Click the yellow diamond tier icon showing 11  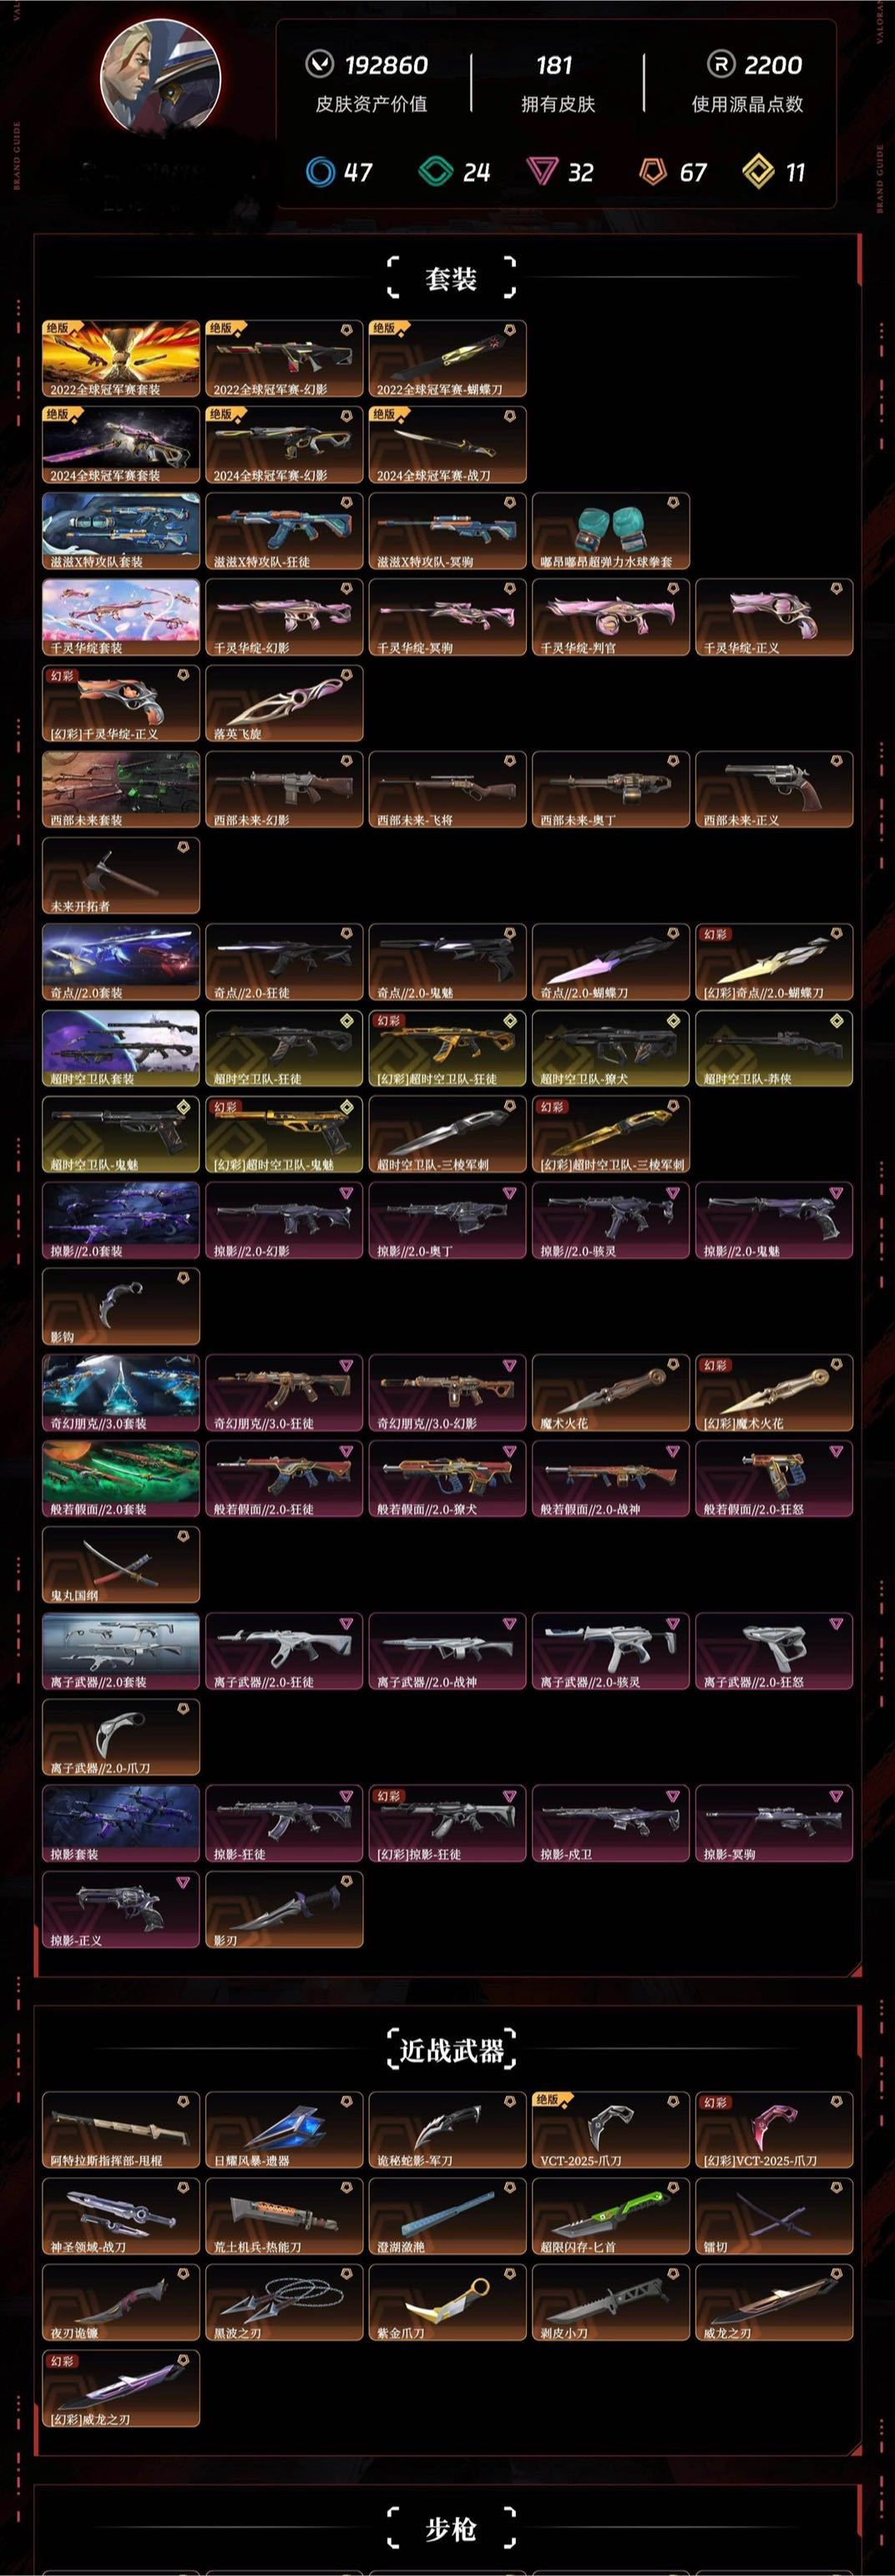click(759, 172)
